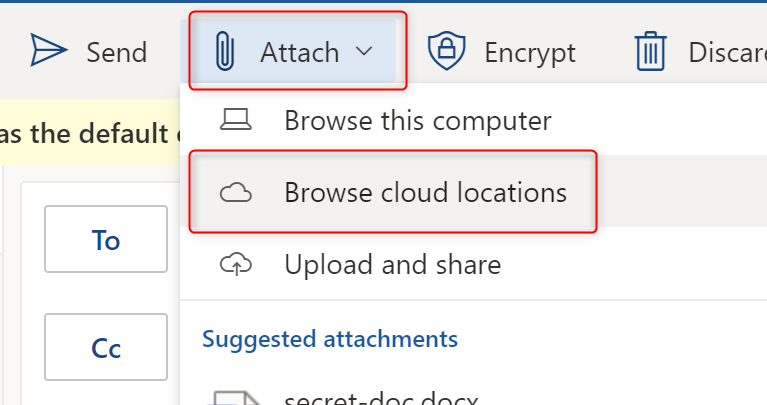Click the Encrypt text label

coord(530,51)
